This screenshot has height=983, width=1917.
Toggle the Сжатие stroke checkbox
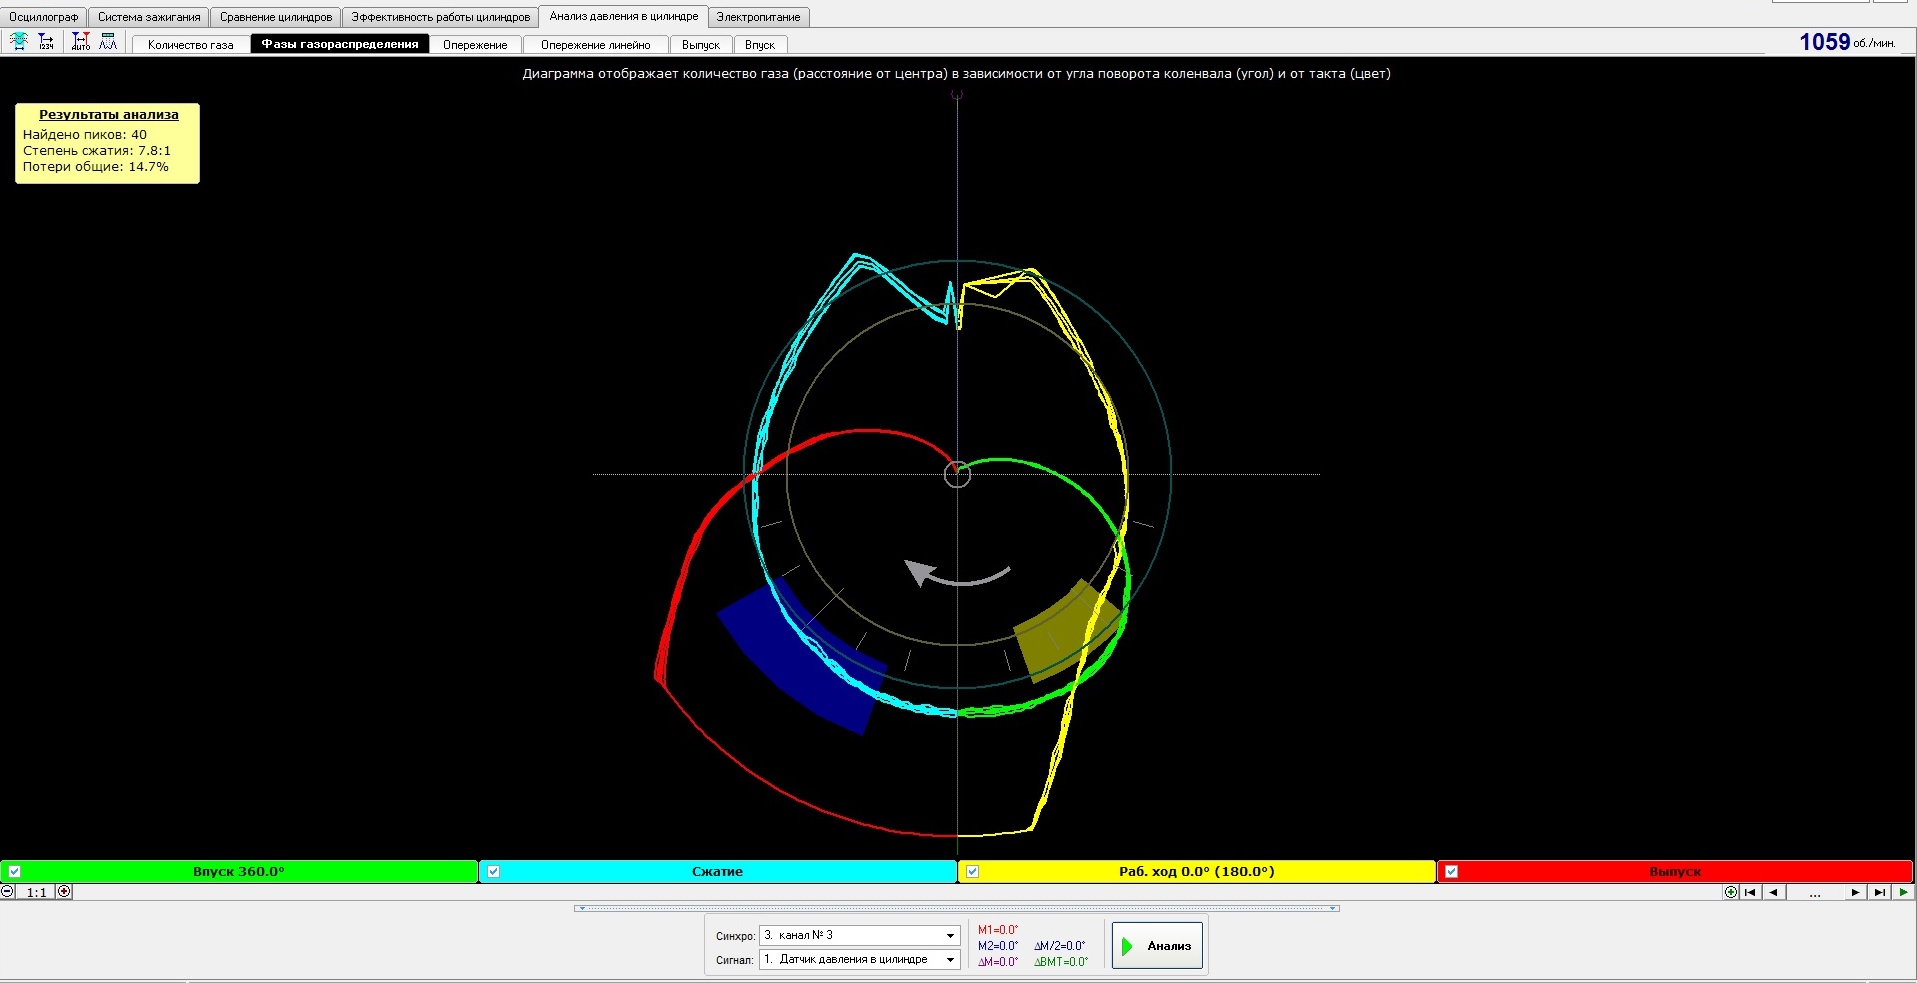coord(494,871)
